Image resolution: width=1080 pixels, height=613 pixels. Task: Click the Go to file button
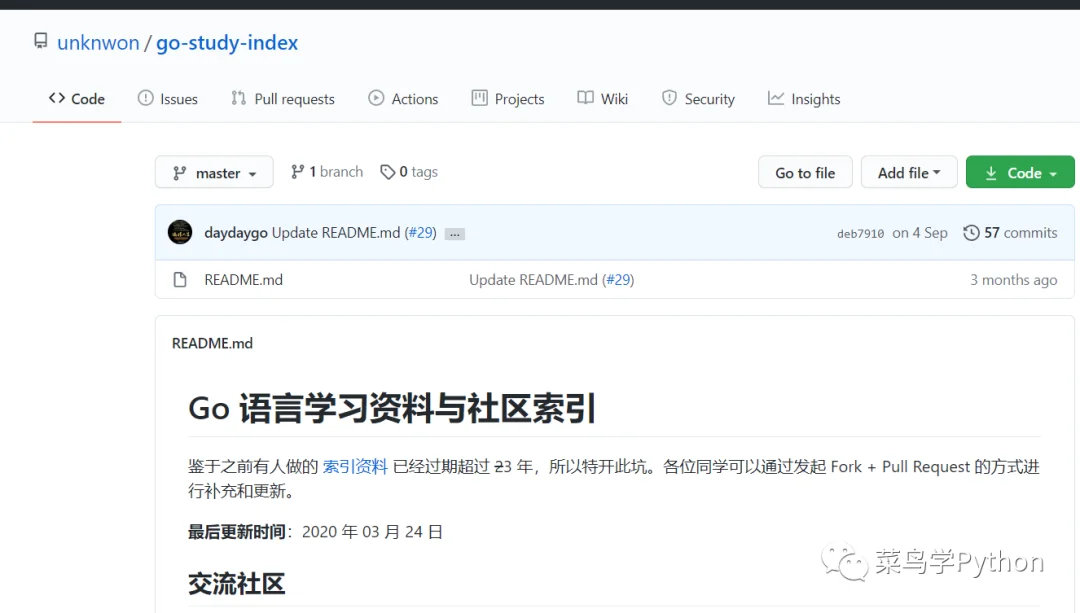(x=805, y=172)
